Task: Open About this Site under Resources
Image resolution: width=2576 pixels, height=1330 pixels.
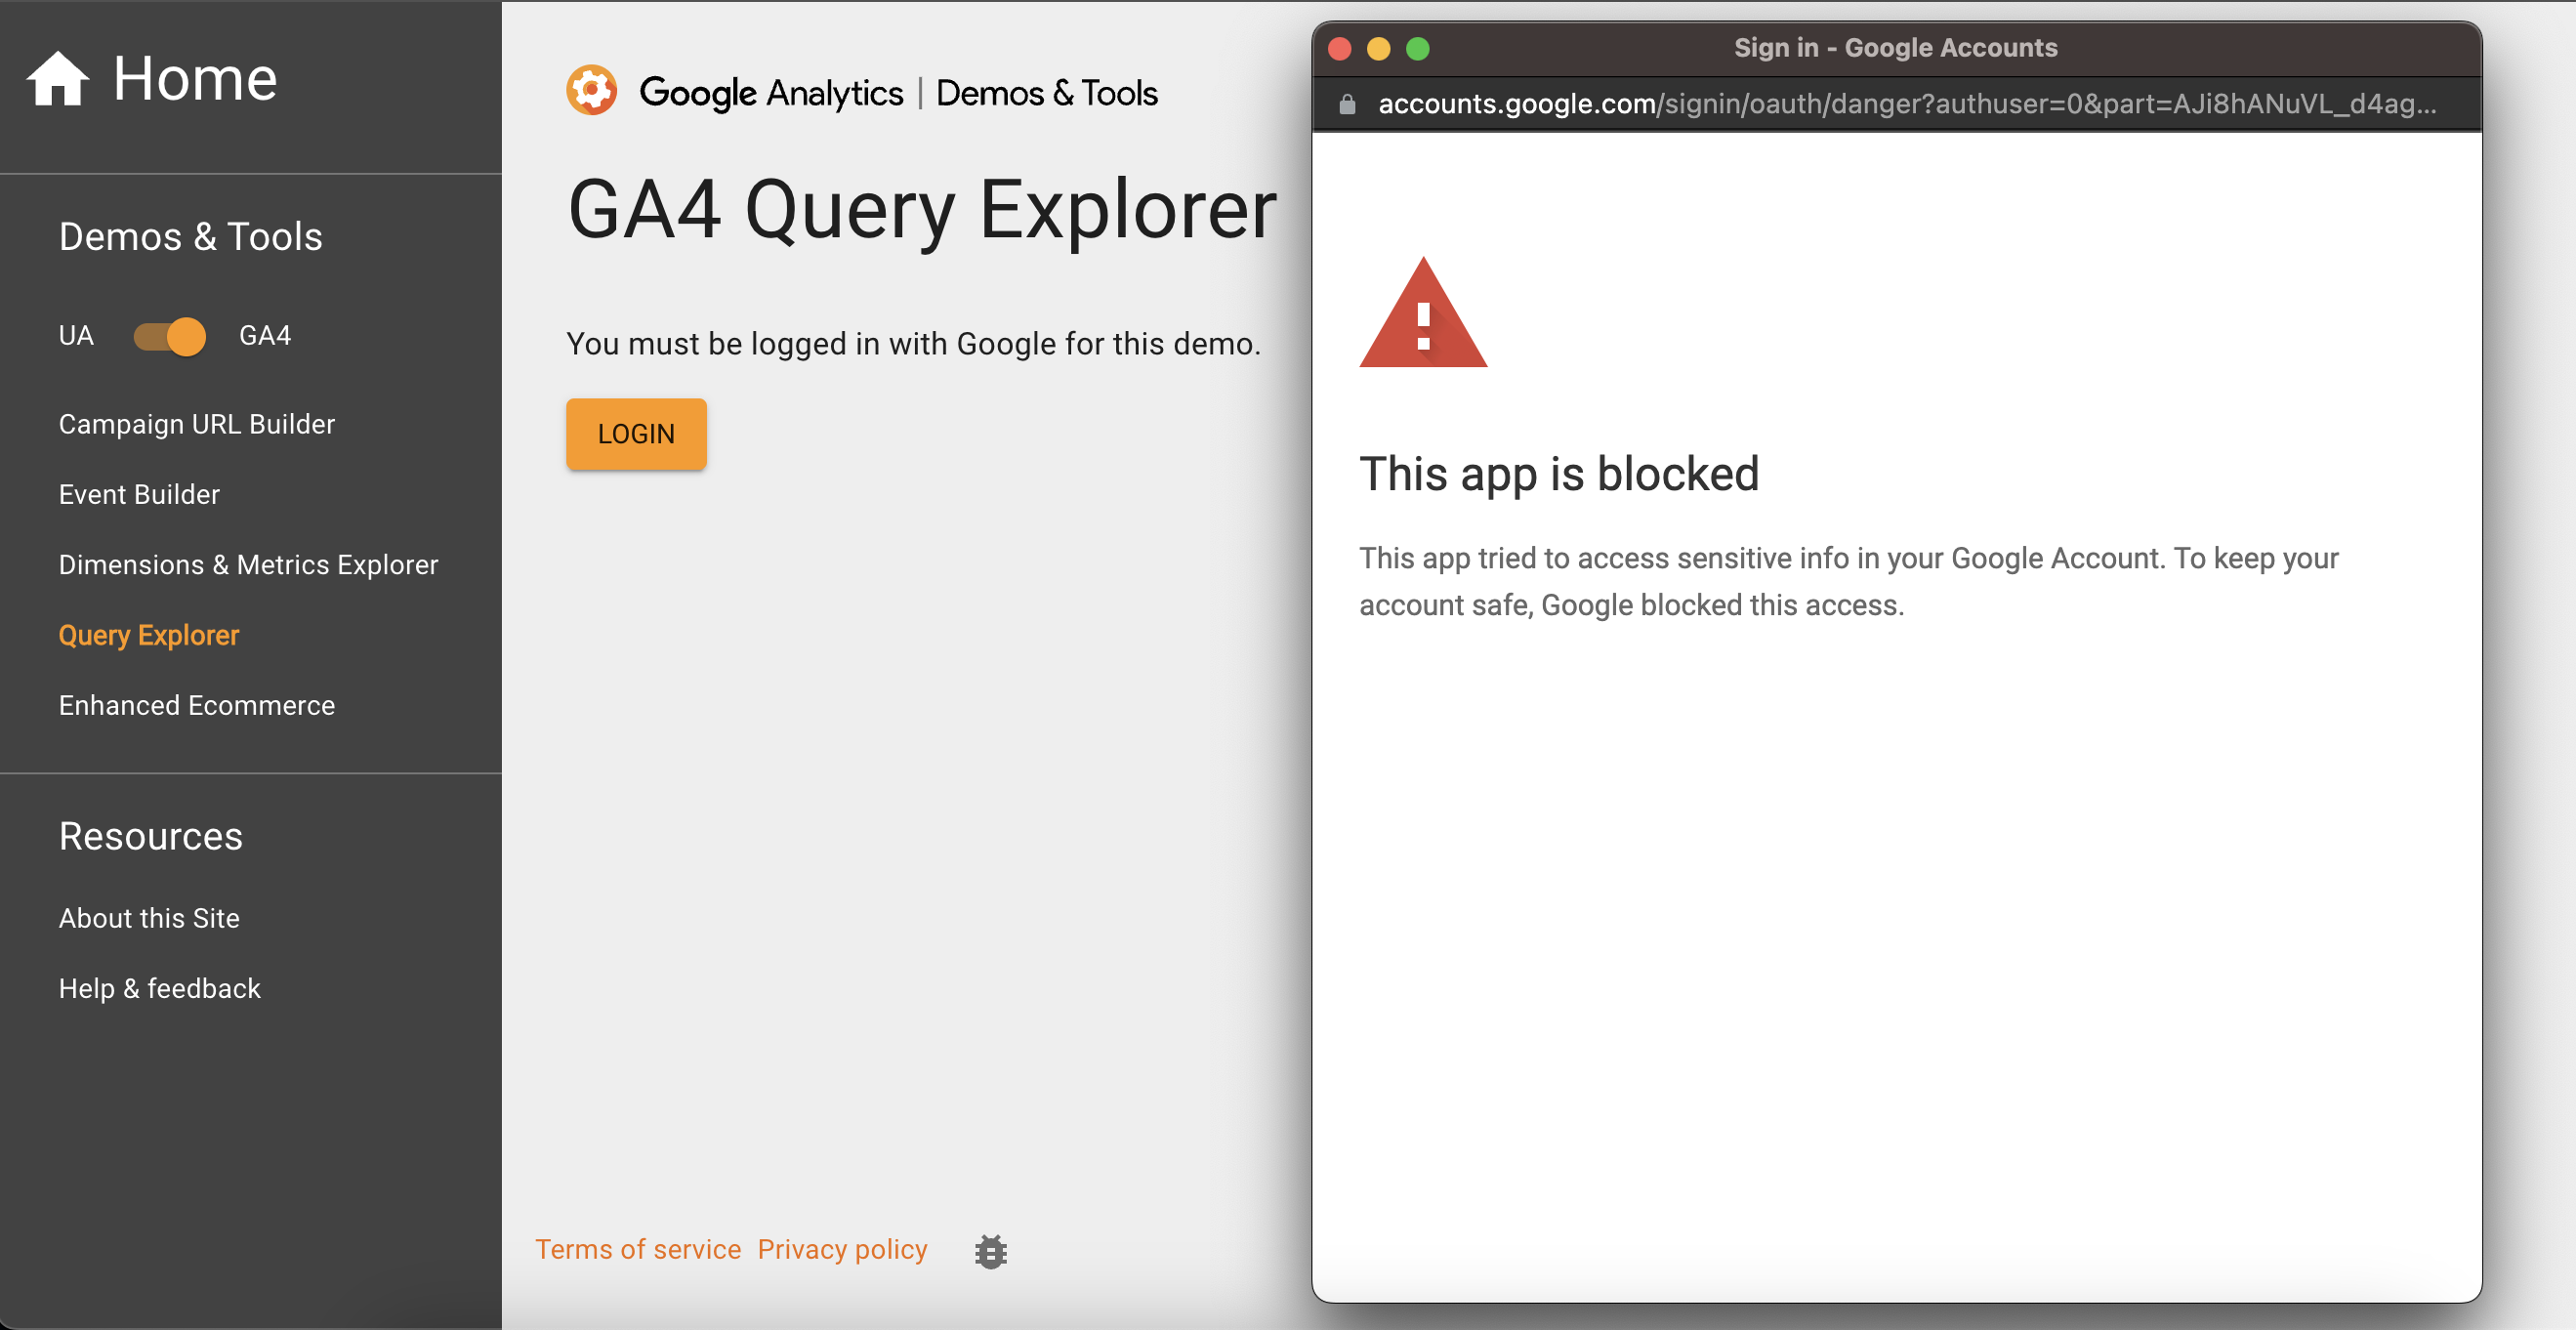Action: pyautogui.click(x=149, y=917)
